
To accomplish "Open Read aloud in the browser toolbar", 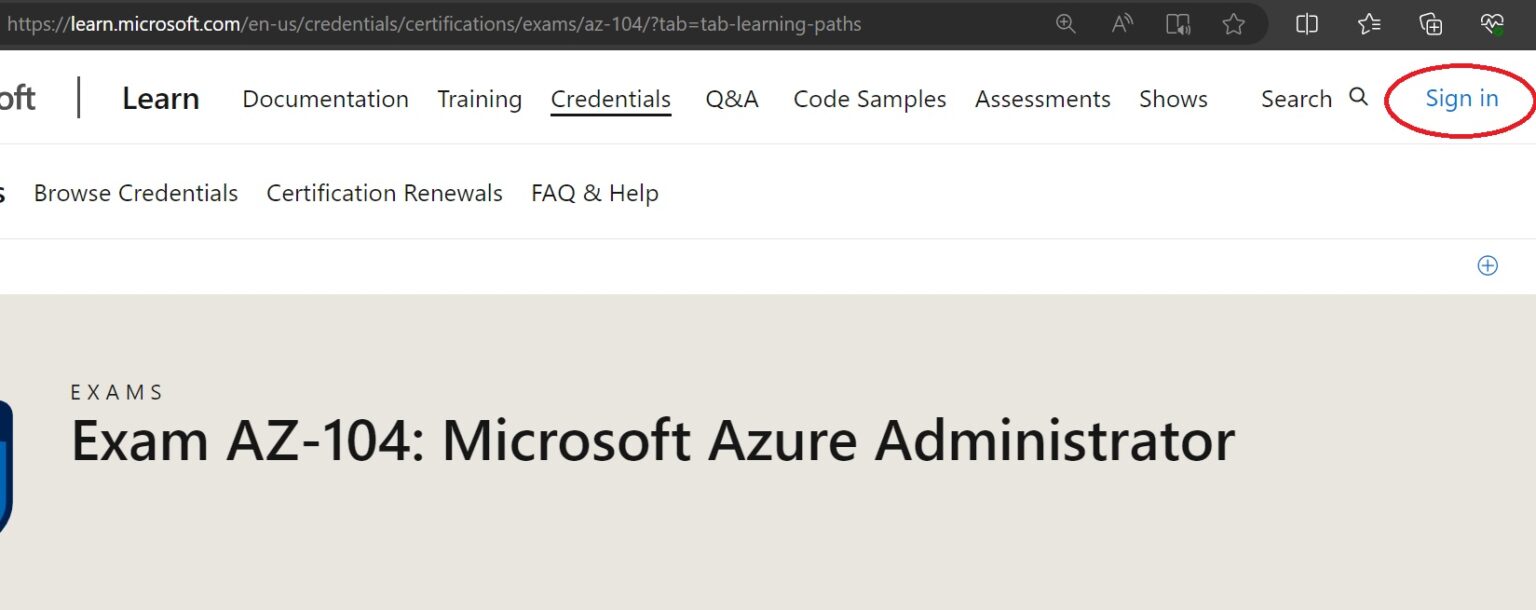I will coord(1121,24).
